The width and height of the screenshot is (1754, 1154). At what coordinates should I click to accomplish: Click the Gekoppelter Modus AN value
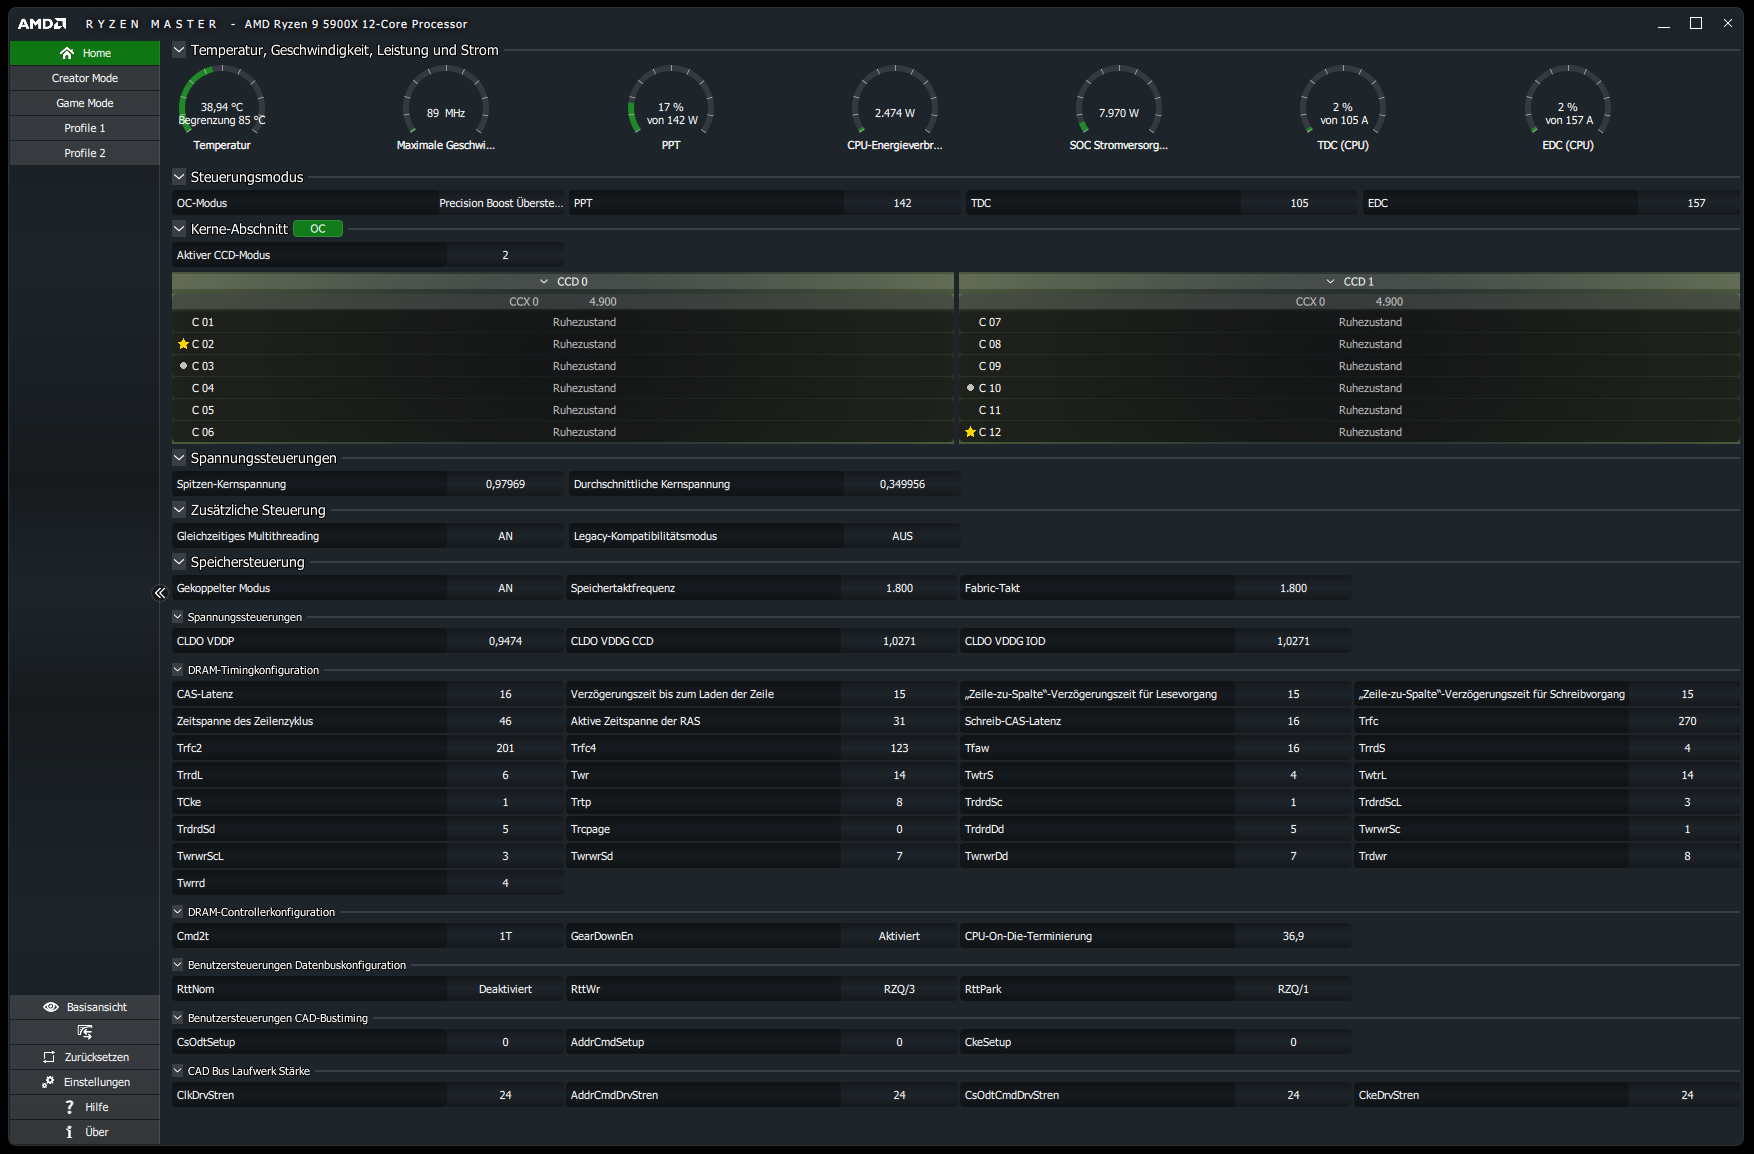[505, 588]
